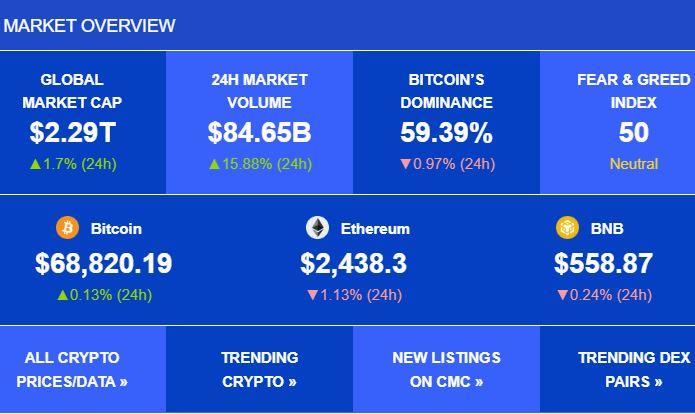Click the red down arrow beside Ethereum's 1.13%
This screenshot has height=414, width=695.
[312, 295]
